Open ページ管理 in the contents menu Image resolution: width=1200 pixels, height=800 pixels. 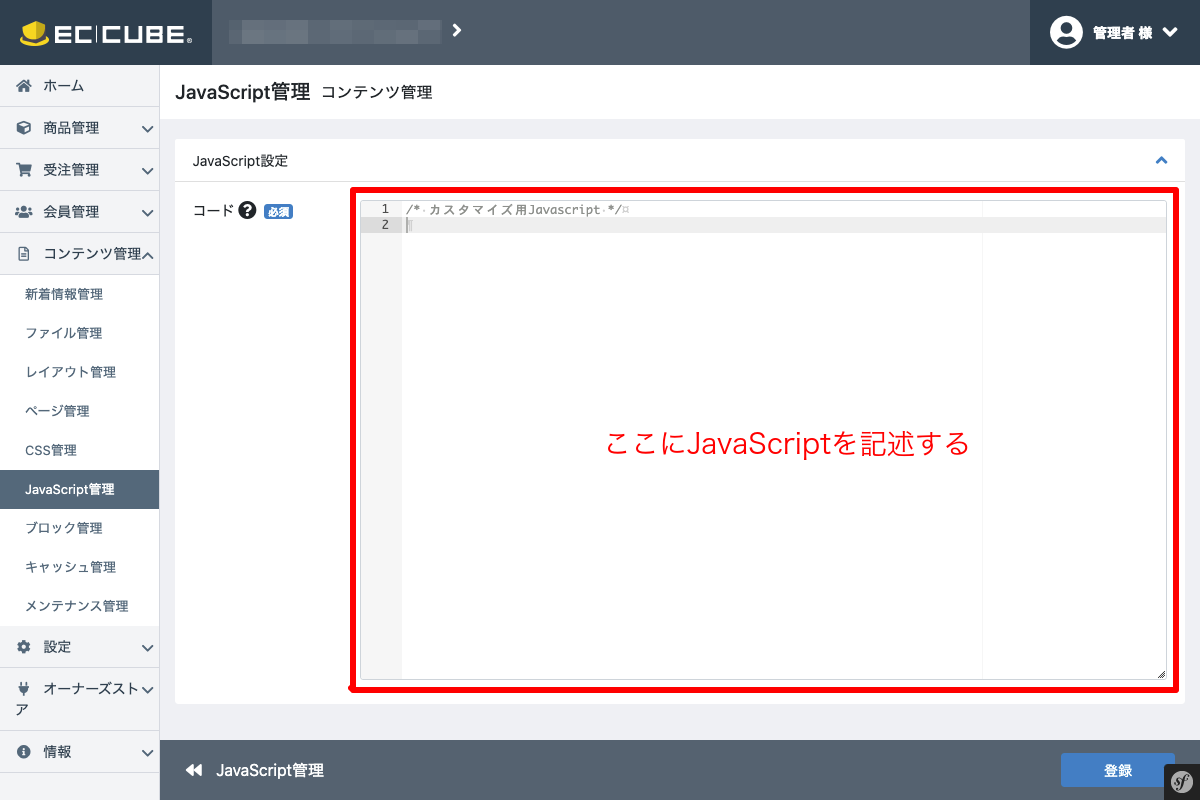pyautogui.click(x=58, y=411)
